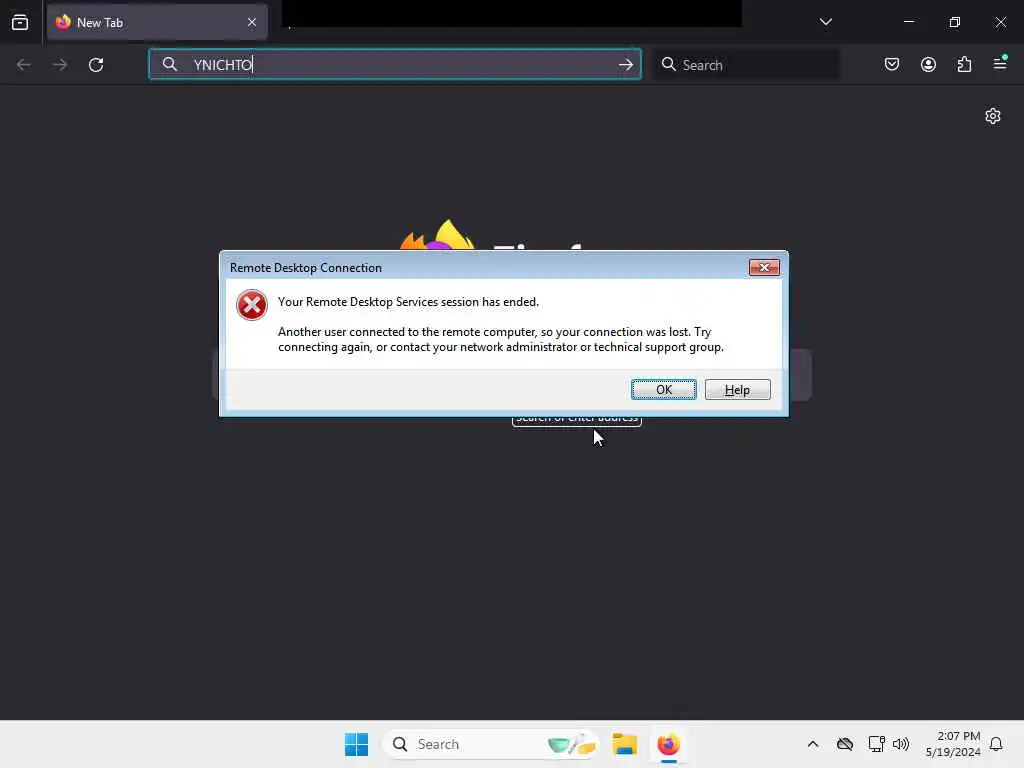This screenshot has height=768, width=1024.
Task: Select the New Tab tab
Action: pyautogui.click(x=157, y=23)
